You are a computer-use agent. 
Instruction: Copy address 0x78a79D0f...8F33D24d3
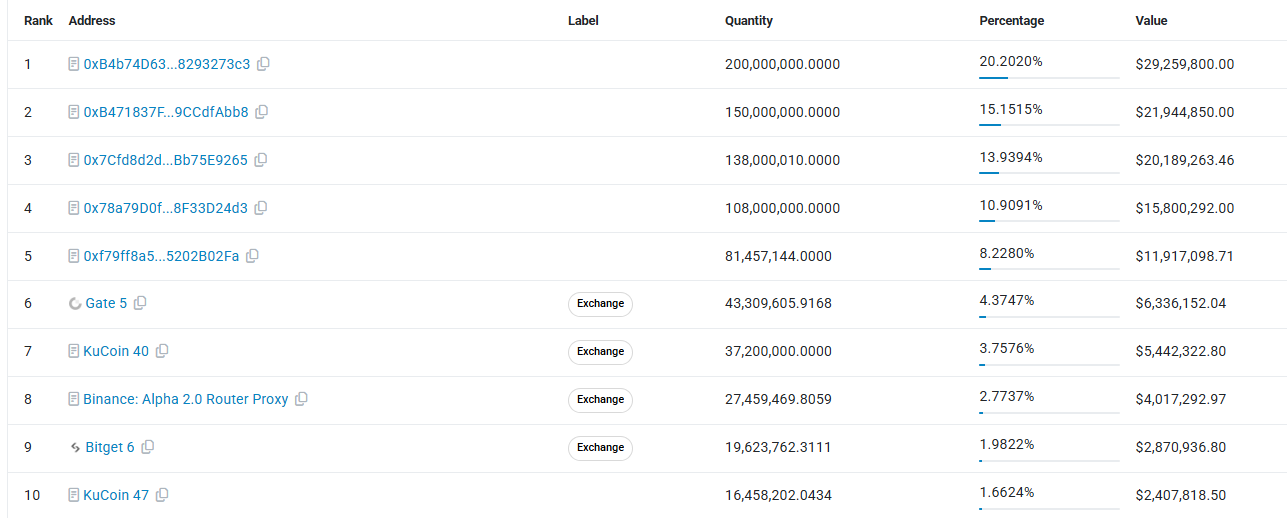[260, 208]
